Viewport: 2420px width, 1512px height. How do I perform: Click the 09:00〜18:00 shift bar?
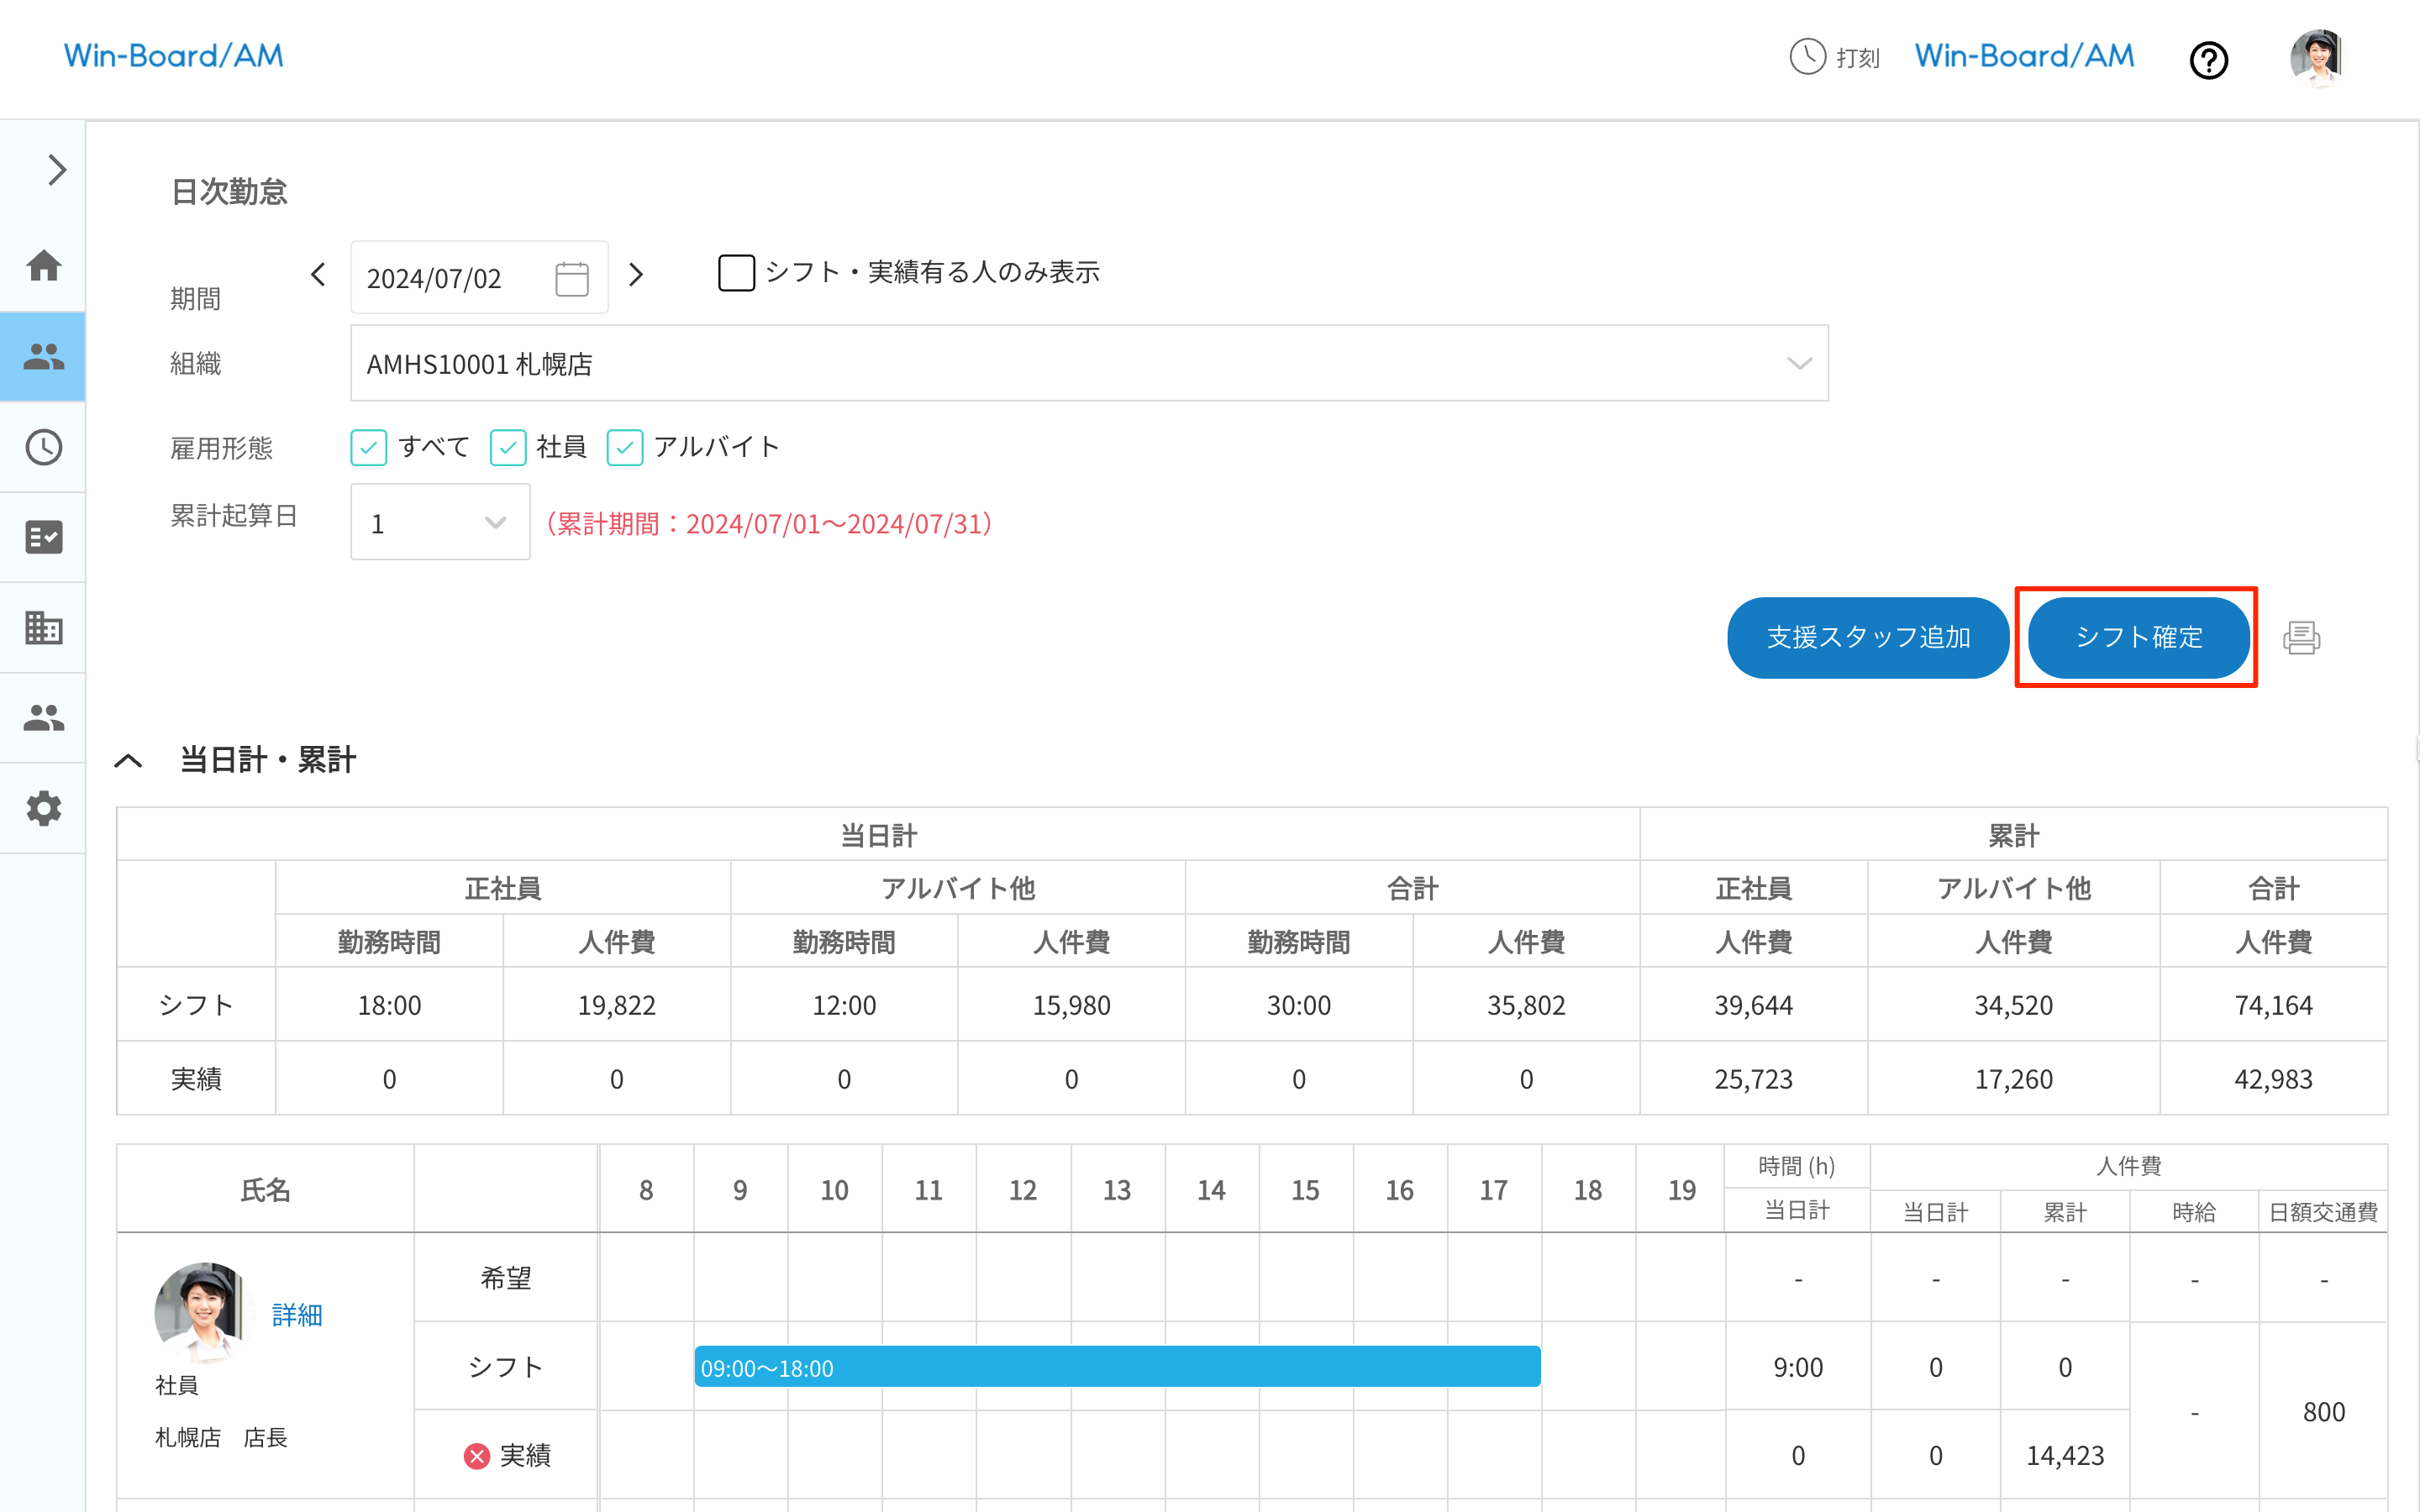1116,1367
